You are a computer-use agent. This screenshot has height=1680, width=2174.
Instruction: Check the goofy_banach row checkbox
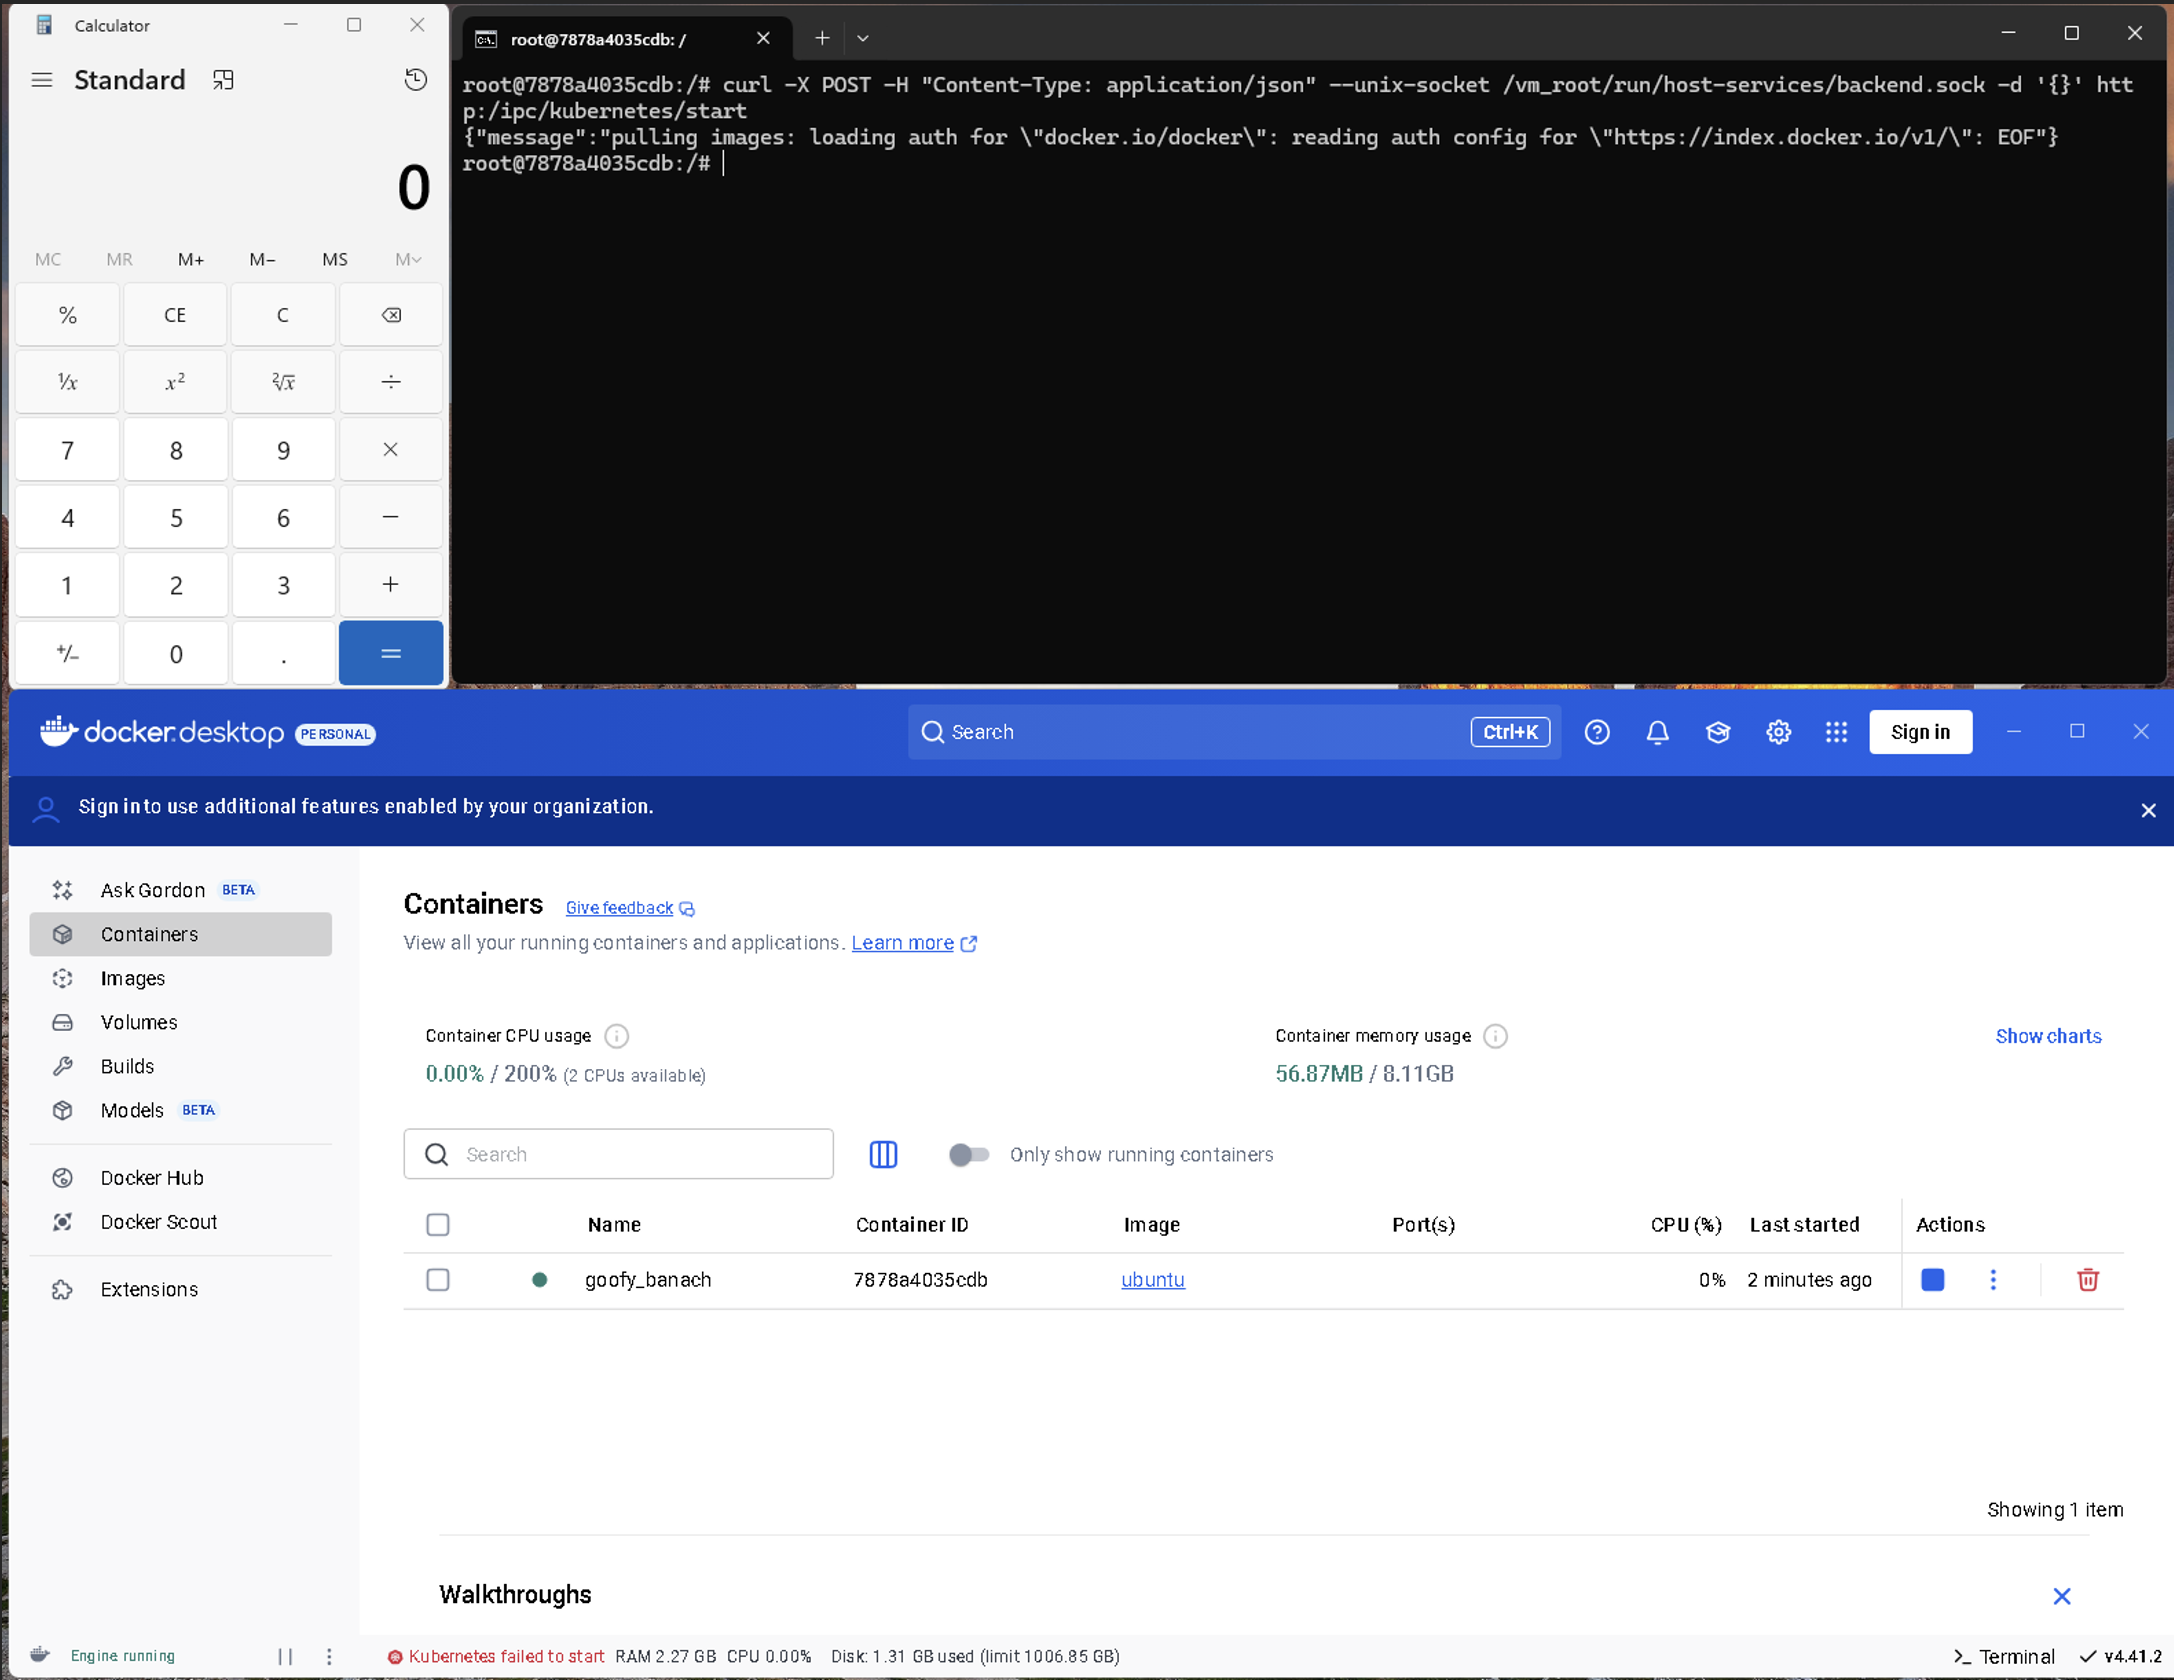pyautogui.click(x=438, y=1279)
